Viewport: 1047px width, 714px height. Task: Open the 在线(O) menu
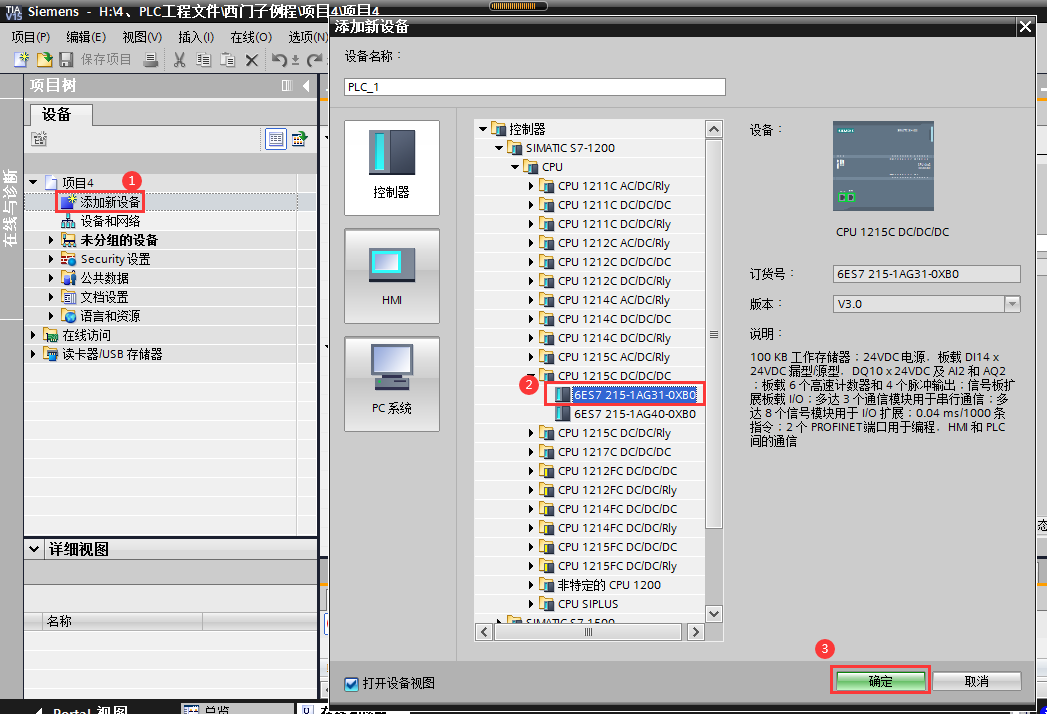(251, 37)
